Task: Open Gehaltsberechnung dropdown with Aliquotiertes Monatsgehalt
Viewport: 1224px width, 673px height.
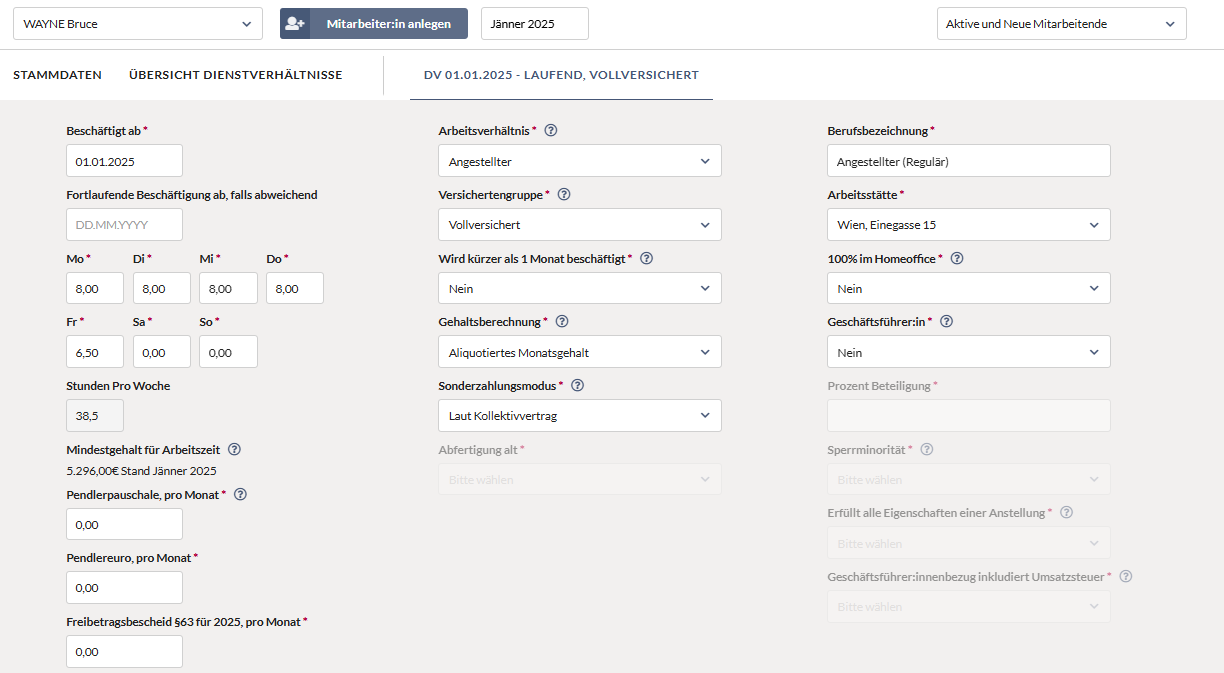Action: 580,352
